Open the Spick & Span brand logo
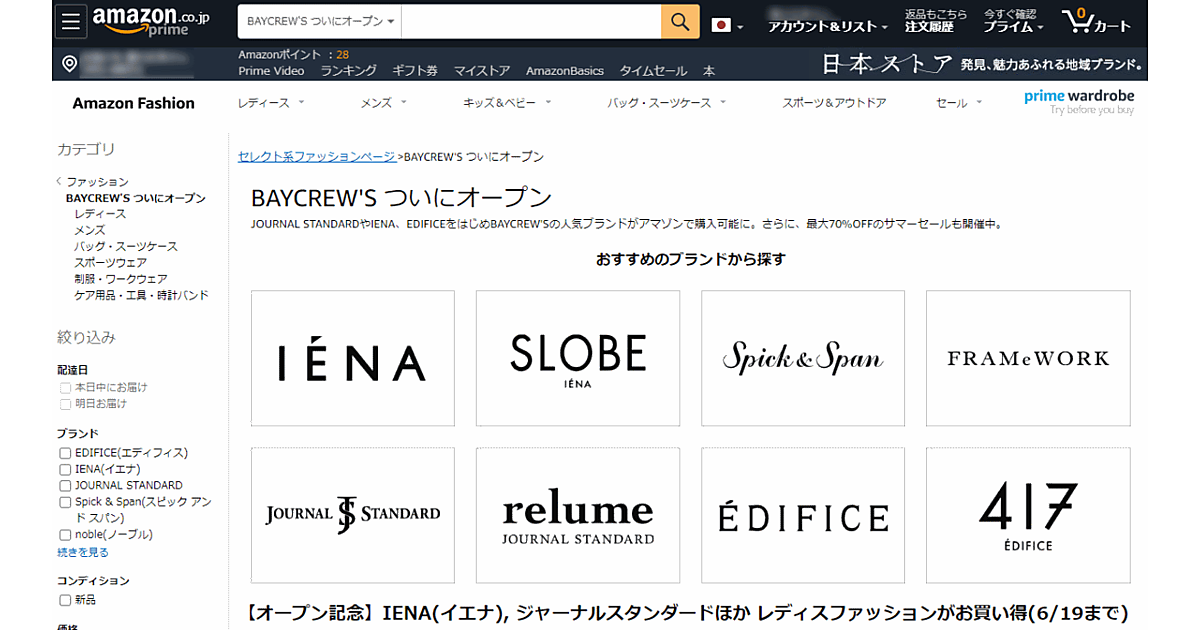 (802, 358)
